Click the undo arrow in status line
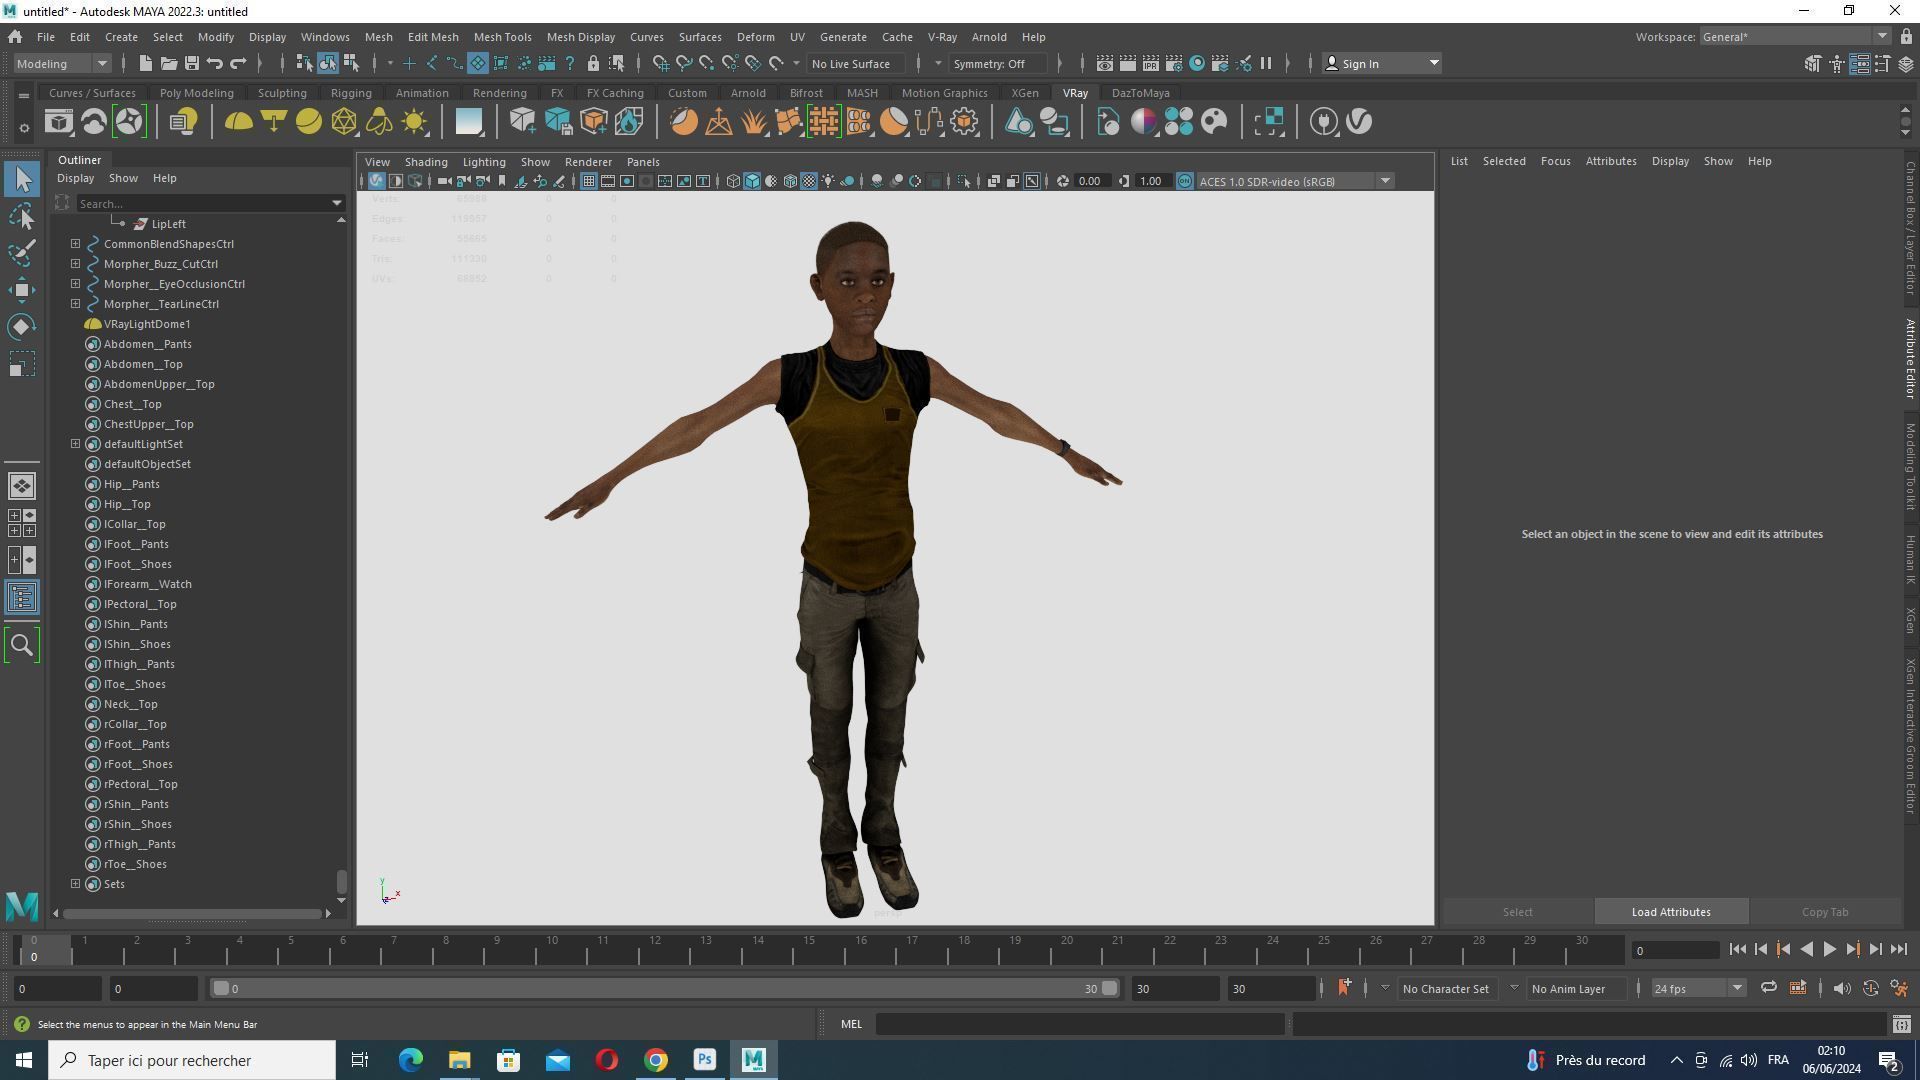This screenshot has height=1080, width=1920. coord(215,63)
